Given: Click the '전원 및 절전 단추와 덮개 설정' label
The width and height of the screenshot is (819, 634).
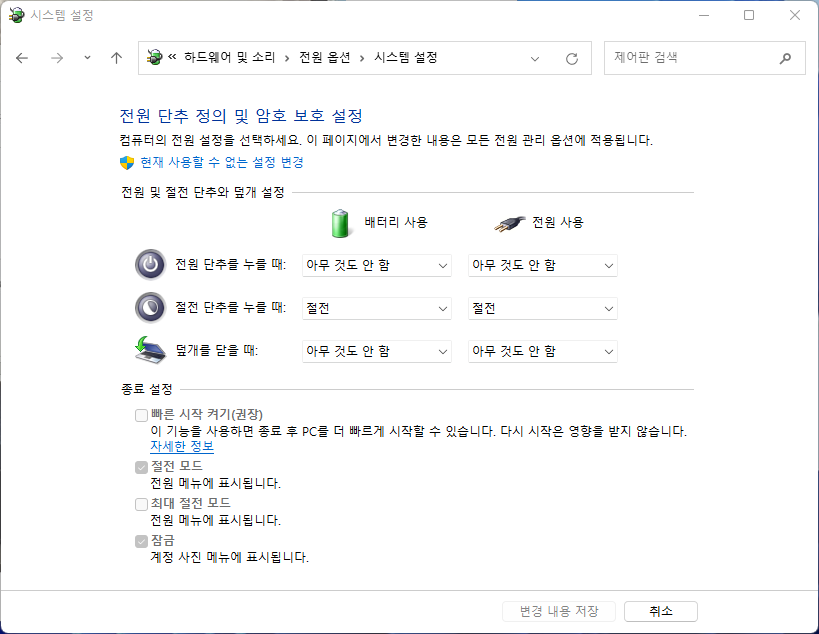Looking at the screenshot, I should tap(203, 192).
